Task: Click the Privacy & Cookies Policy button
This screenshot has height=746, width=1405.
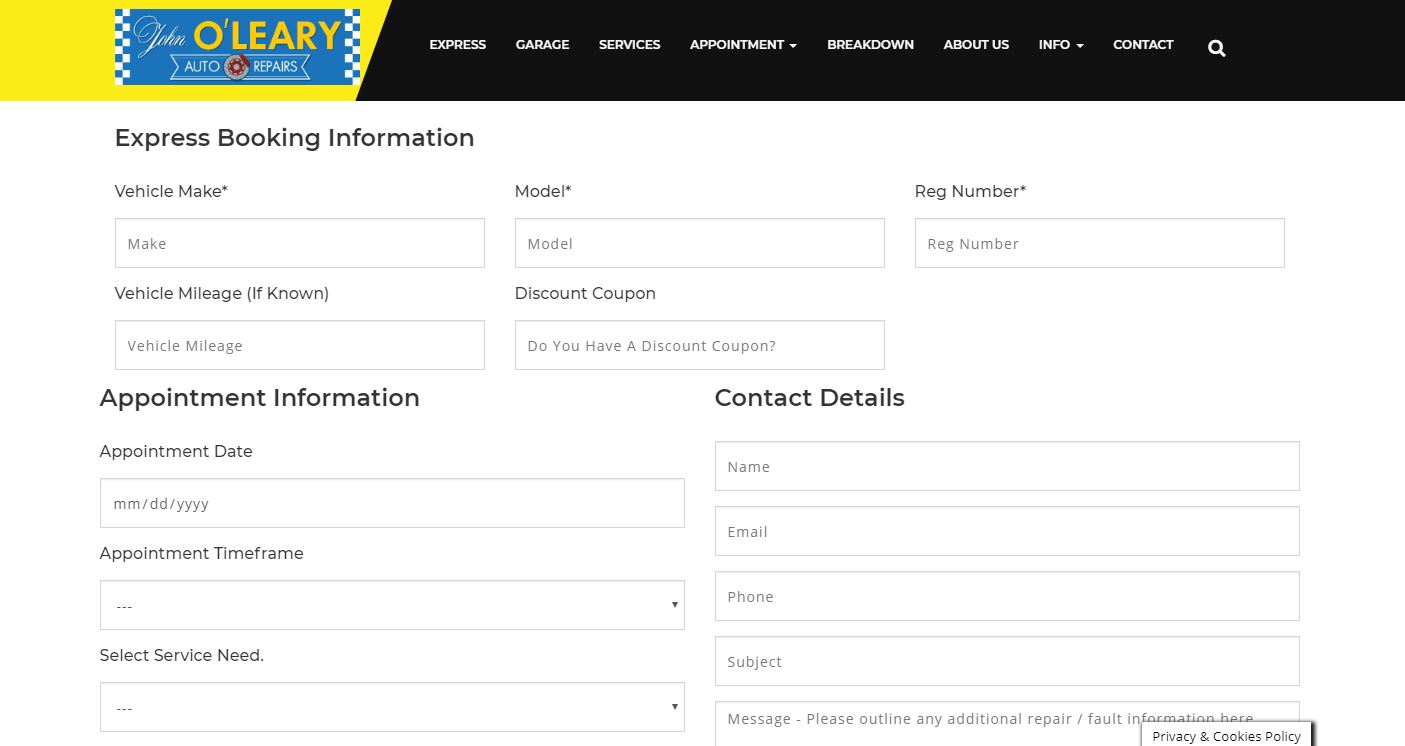Action: click(x=1226, y=735)
